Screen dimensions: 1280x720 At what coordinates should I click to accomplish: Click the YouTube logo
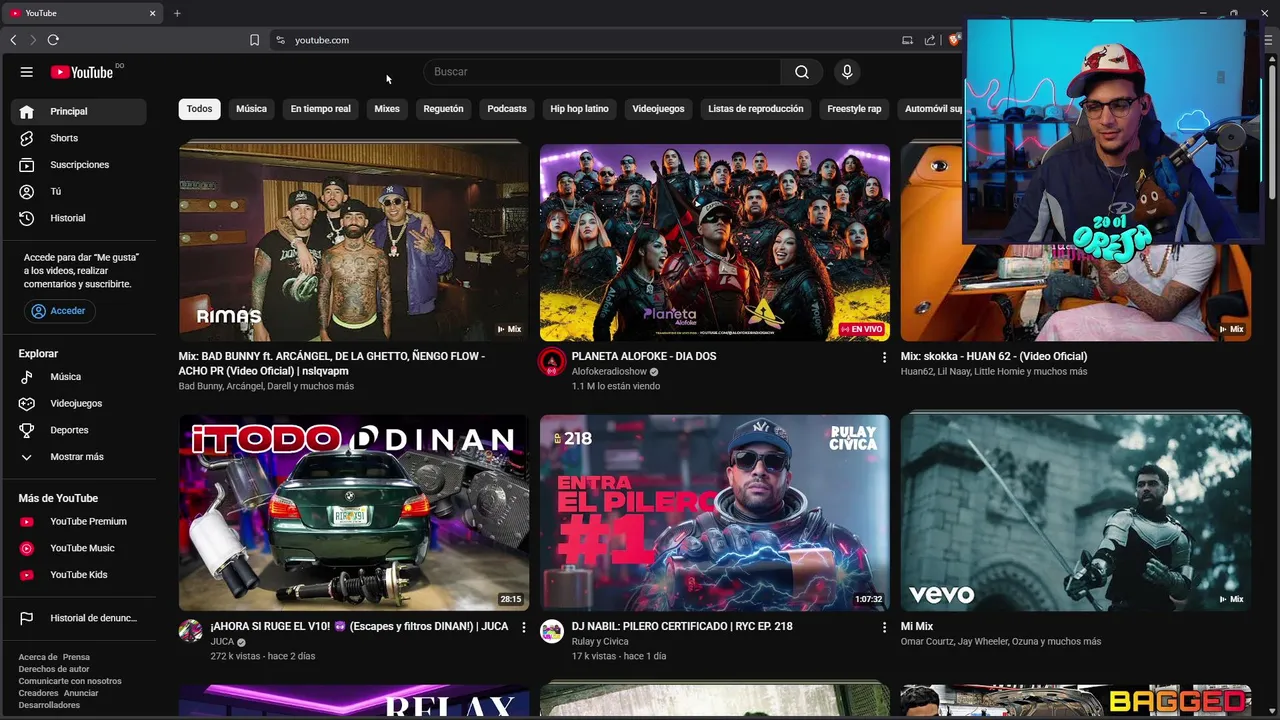click(82, 72)
